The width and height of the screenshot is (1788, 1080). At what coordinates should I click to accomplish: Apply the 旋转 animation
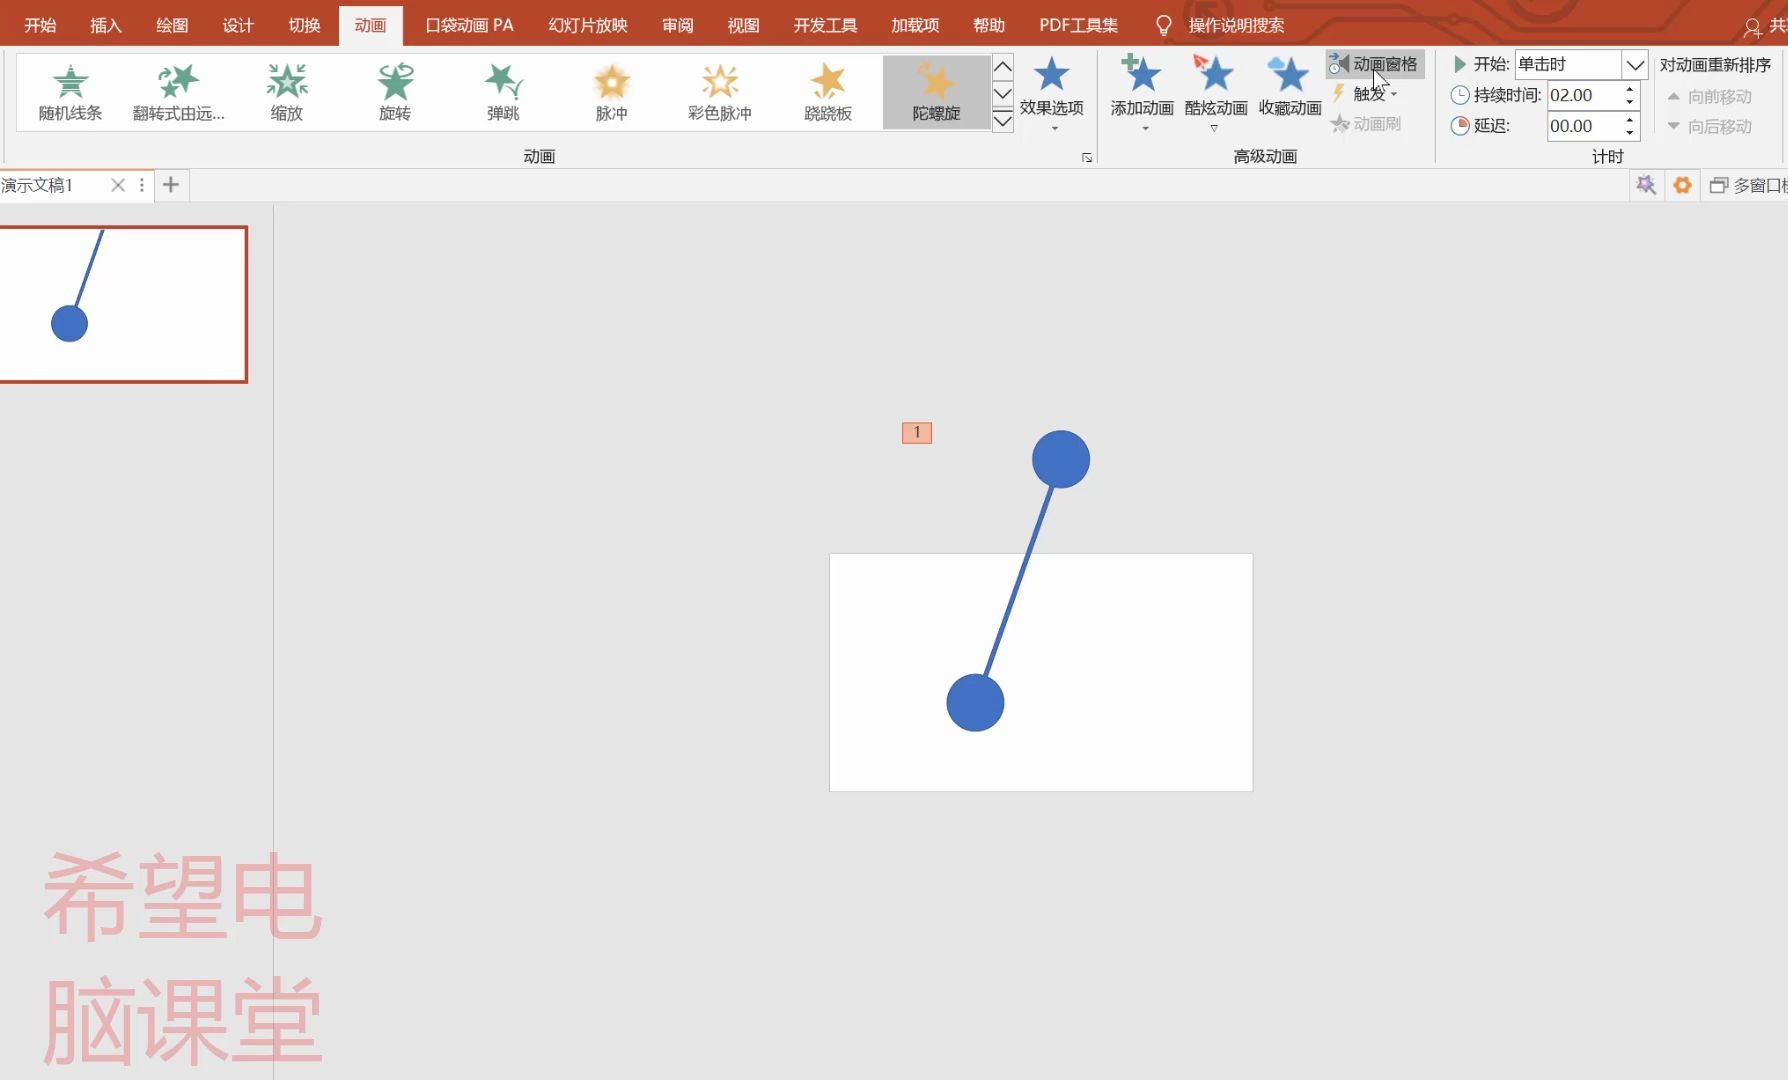[395, 92]
